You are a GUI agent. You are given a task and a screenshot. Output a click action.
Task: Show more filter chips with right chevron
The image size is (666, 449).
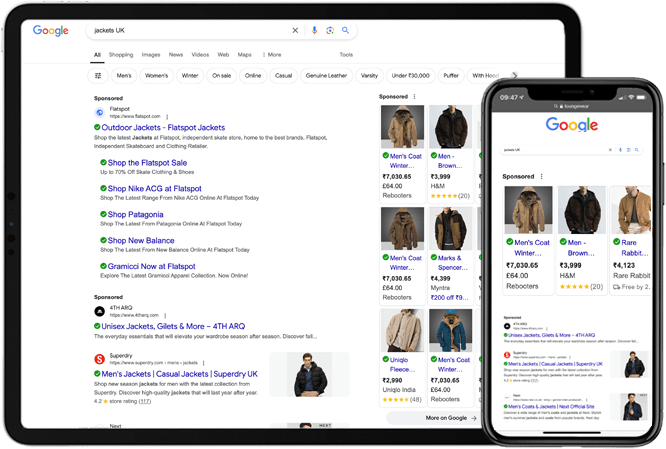[514, 76]
